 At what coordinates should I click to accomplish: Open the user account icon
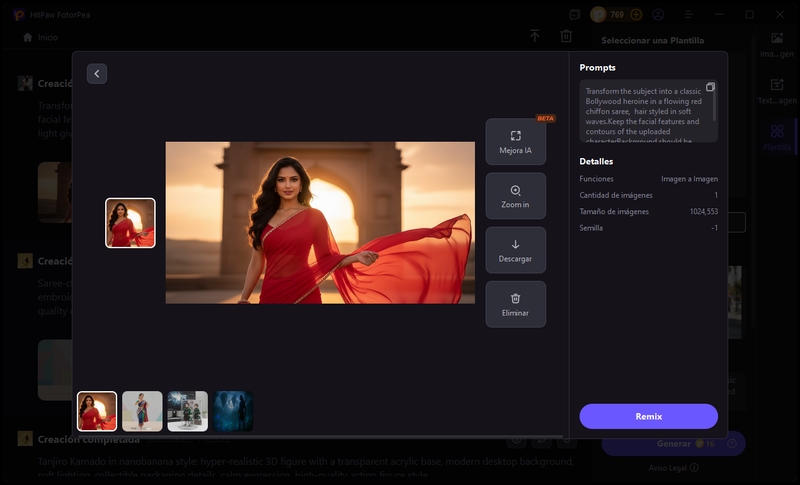[x=658, y=14]
